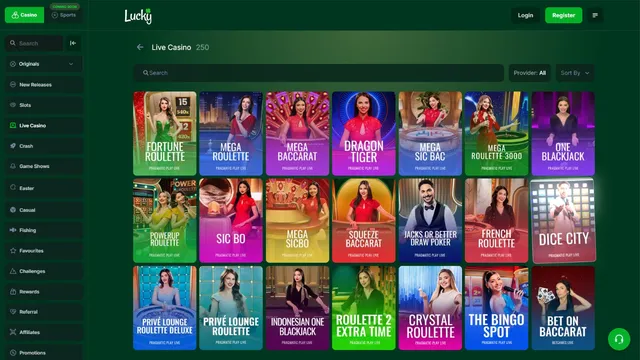Open the Fishing category

[x=44, y=230]
